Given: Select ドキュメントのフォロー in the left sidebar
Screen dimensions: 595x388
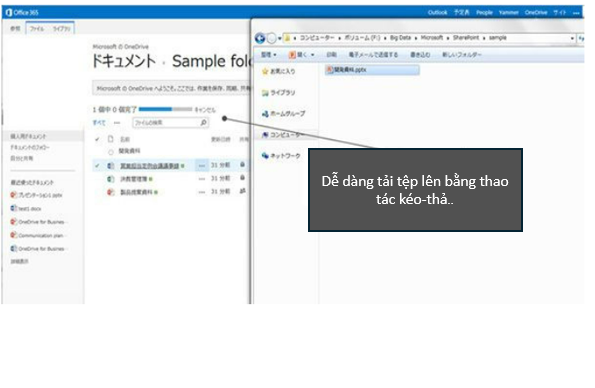Looking at the screenshot, I should coord(30,147).
